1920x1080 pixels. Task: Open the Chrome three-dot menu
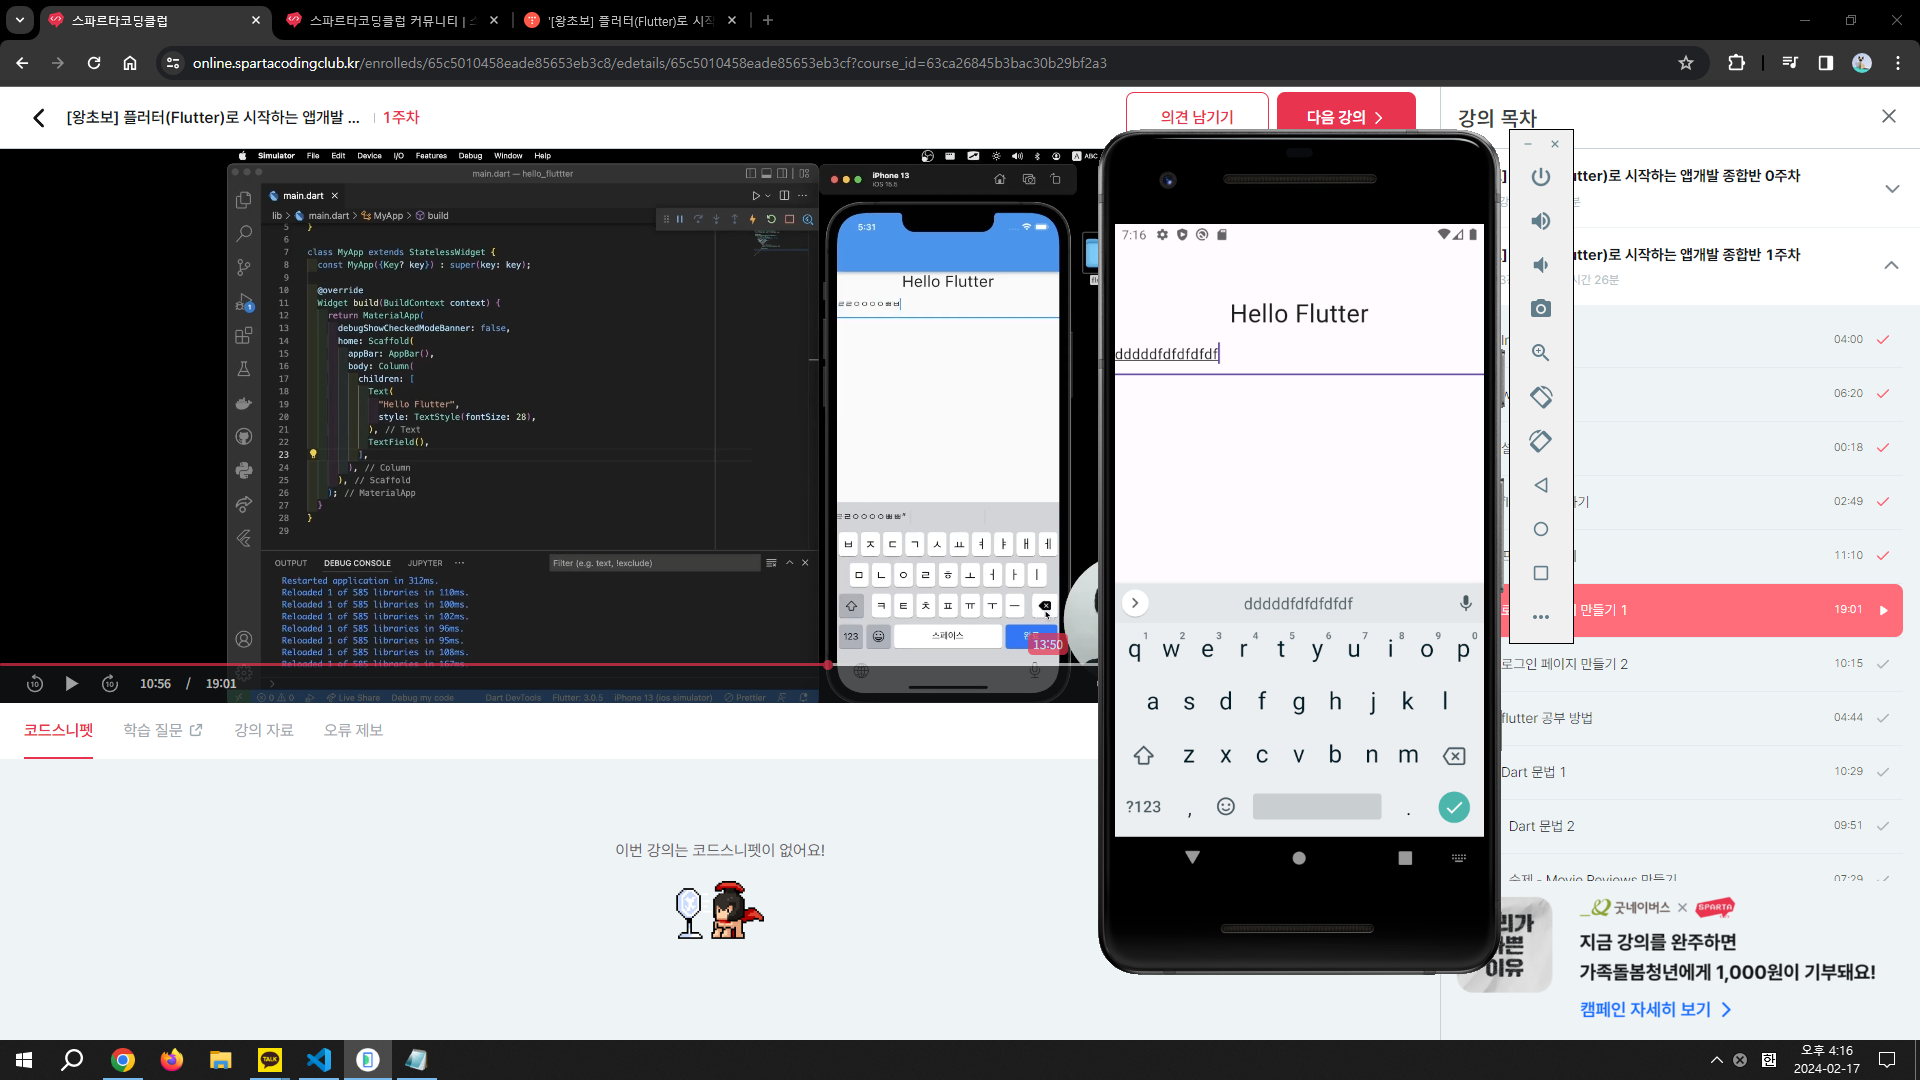1897,63
